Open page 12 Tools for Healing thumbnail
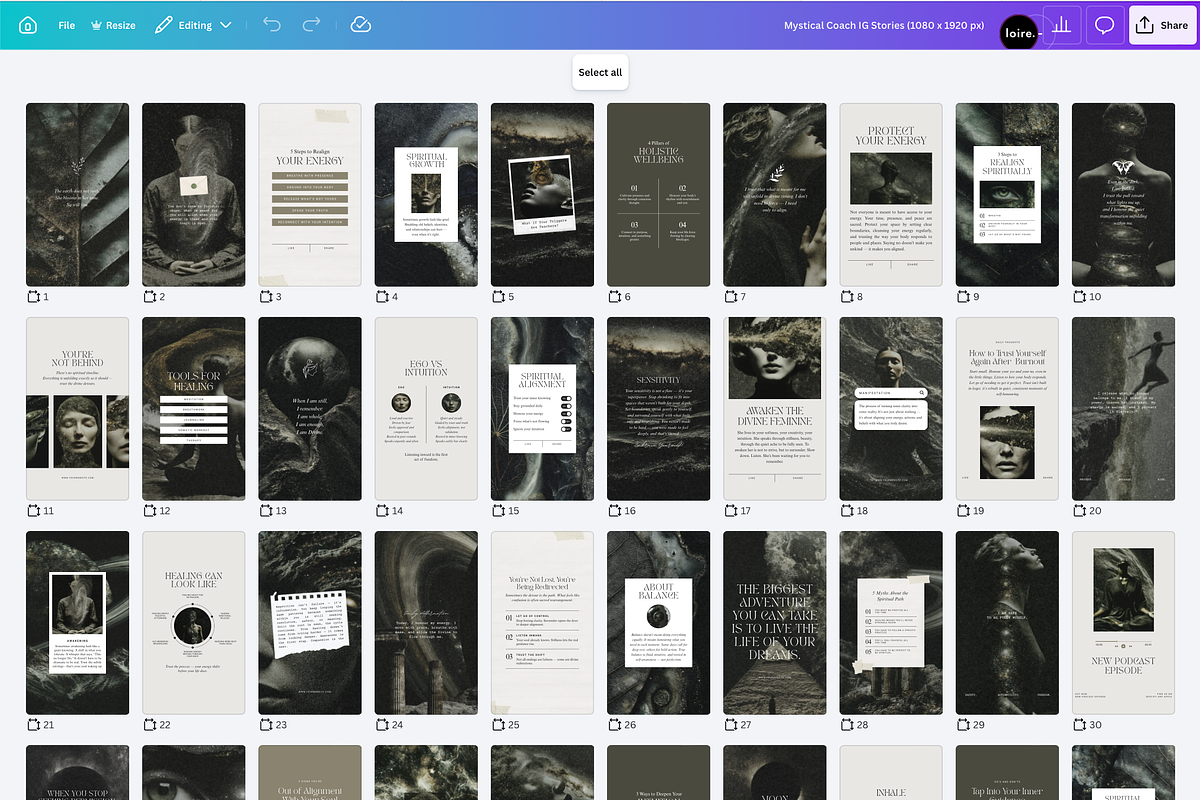 [193, 408]
